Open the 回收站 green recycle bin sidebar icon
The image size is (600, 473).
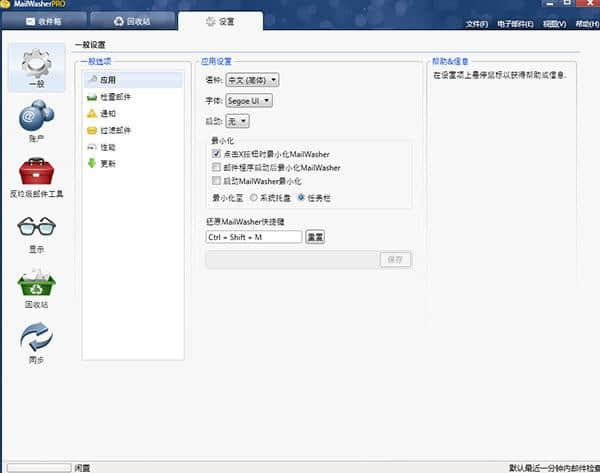tap(36, 289)
